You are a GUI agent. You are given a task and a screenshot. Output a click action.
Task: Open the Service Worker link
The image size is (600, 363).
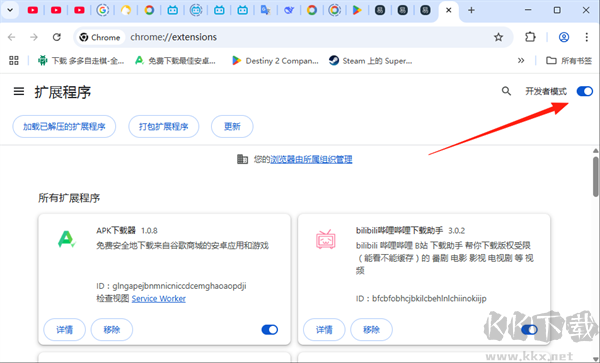[x=158, y=299]
